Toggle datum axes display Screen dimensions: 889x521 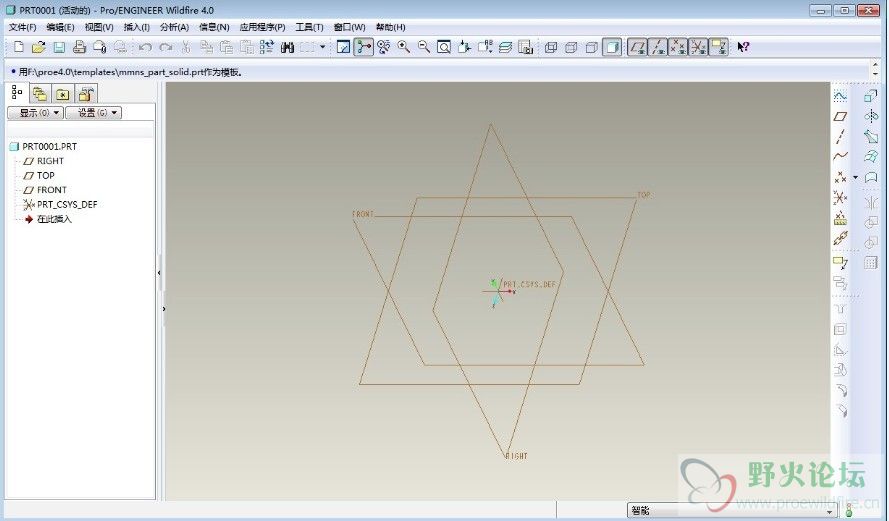(x=658, y=47)
